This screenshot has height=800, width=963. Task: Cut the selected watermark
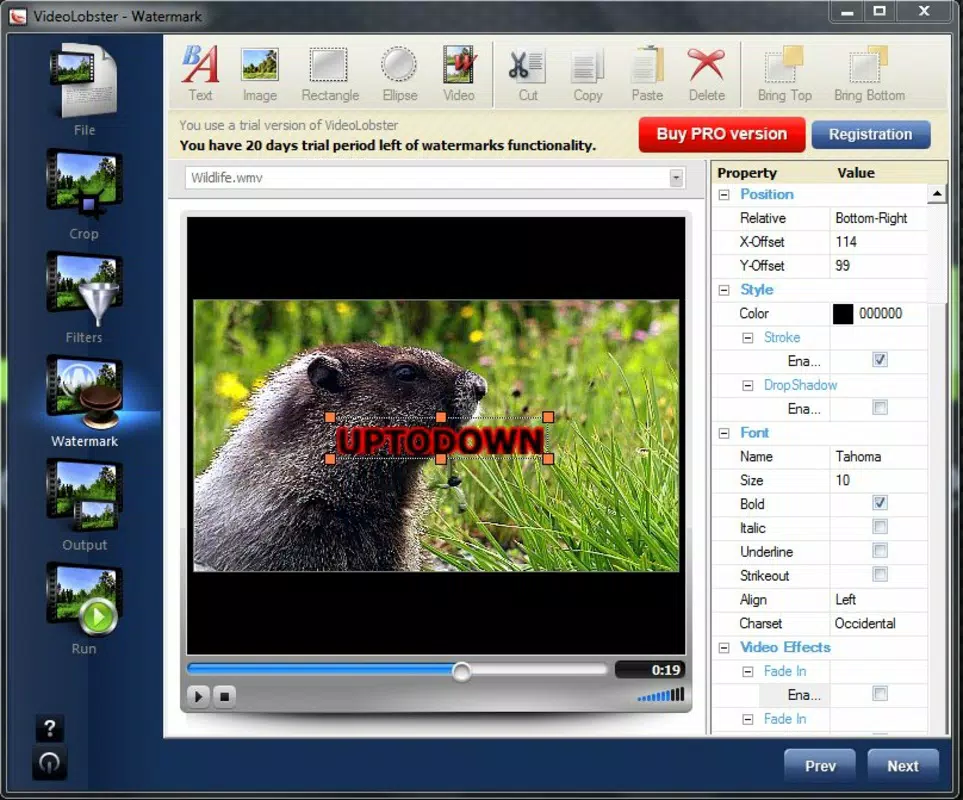(528, 74)
